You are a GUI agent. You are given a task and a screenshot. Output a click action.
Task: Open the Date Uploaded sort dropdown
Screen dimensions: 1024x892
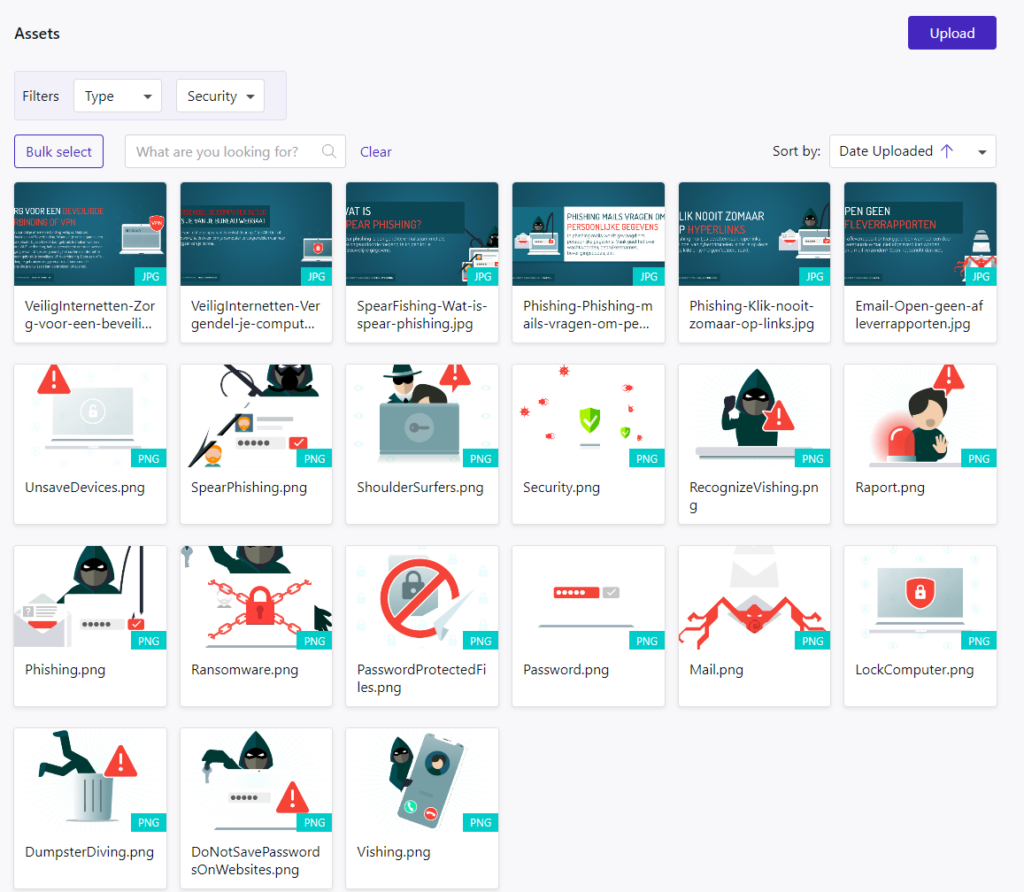982,152
